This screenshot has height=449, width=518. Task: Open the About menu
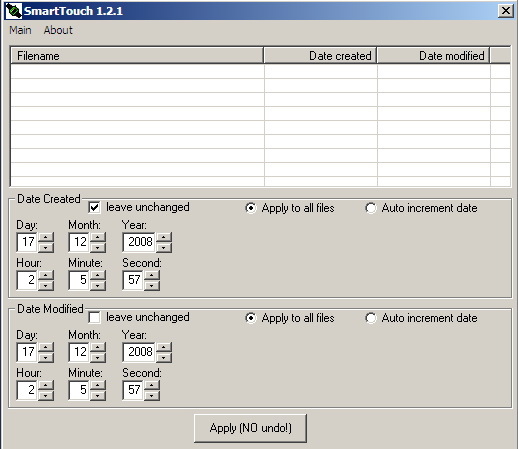click(x=58, y=30)
